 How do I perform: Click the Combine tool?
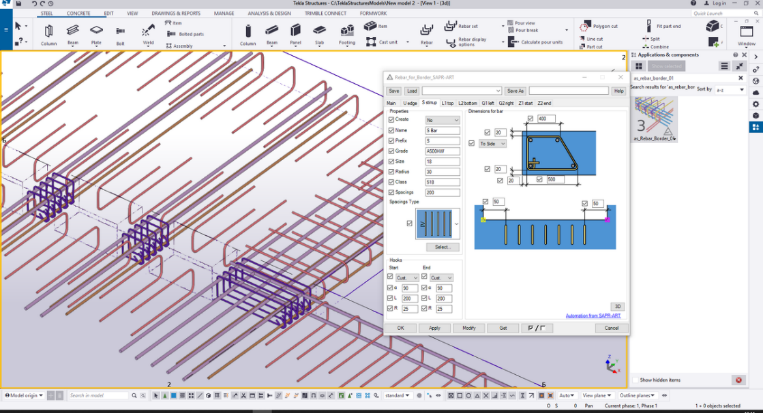click(x=655, y=47)
